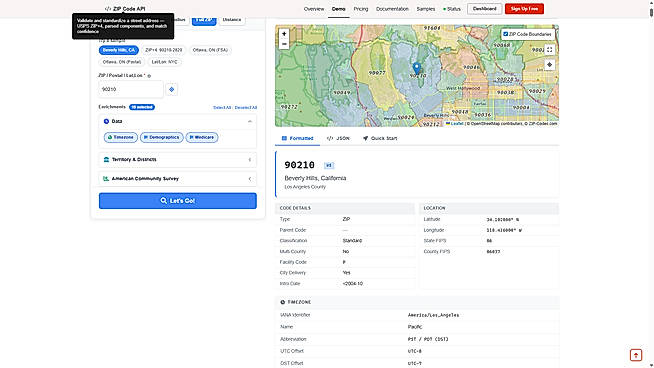Uncheck ZIP Code Boundaries checkbox
Viewport: 654px width, 368px height.
click(506, 34)
